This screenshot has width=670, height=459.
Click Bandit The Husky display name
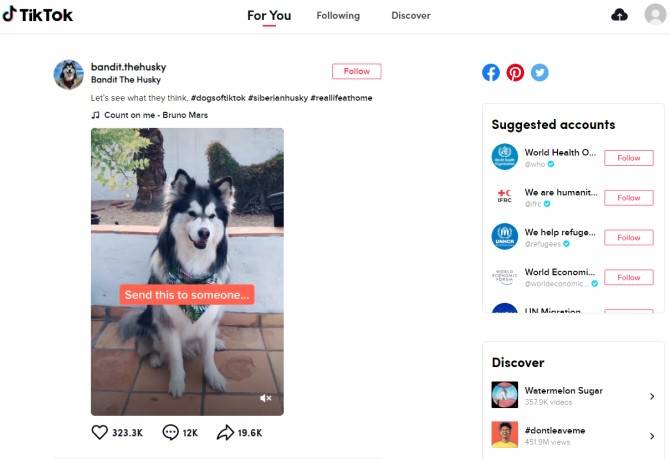click(126, 79)
